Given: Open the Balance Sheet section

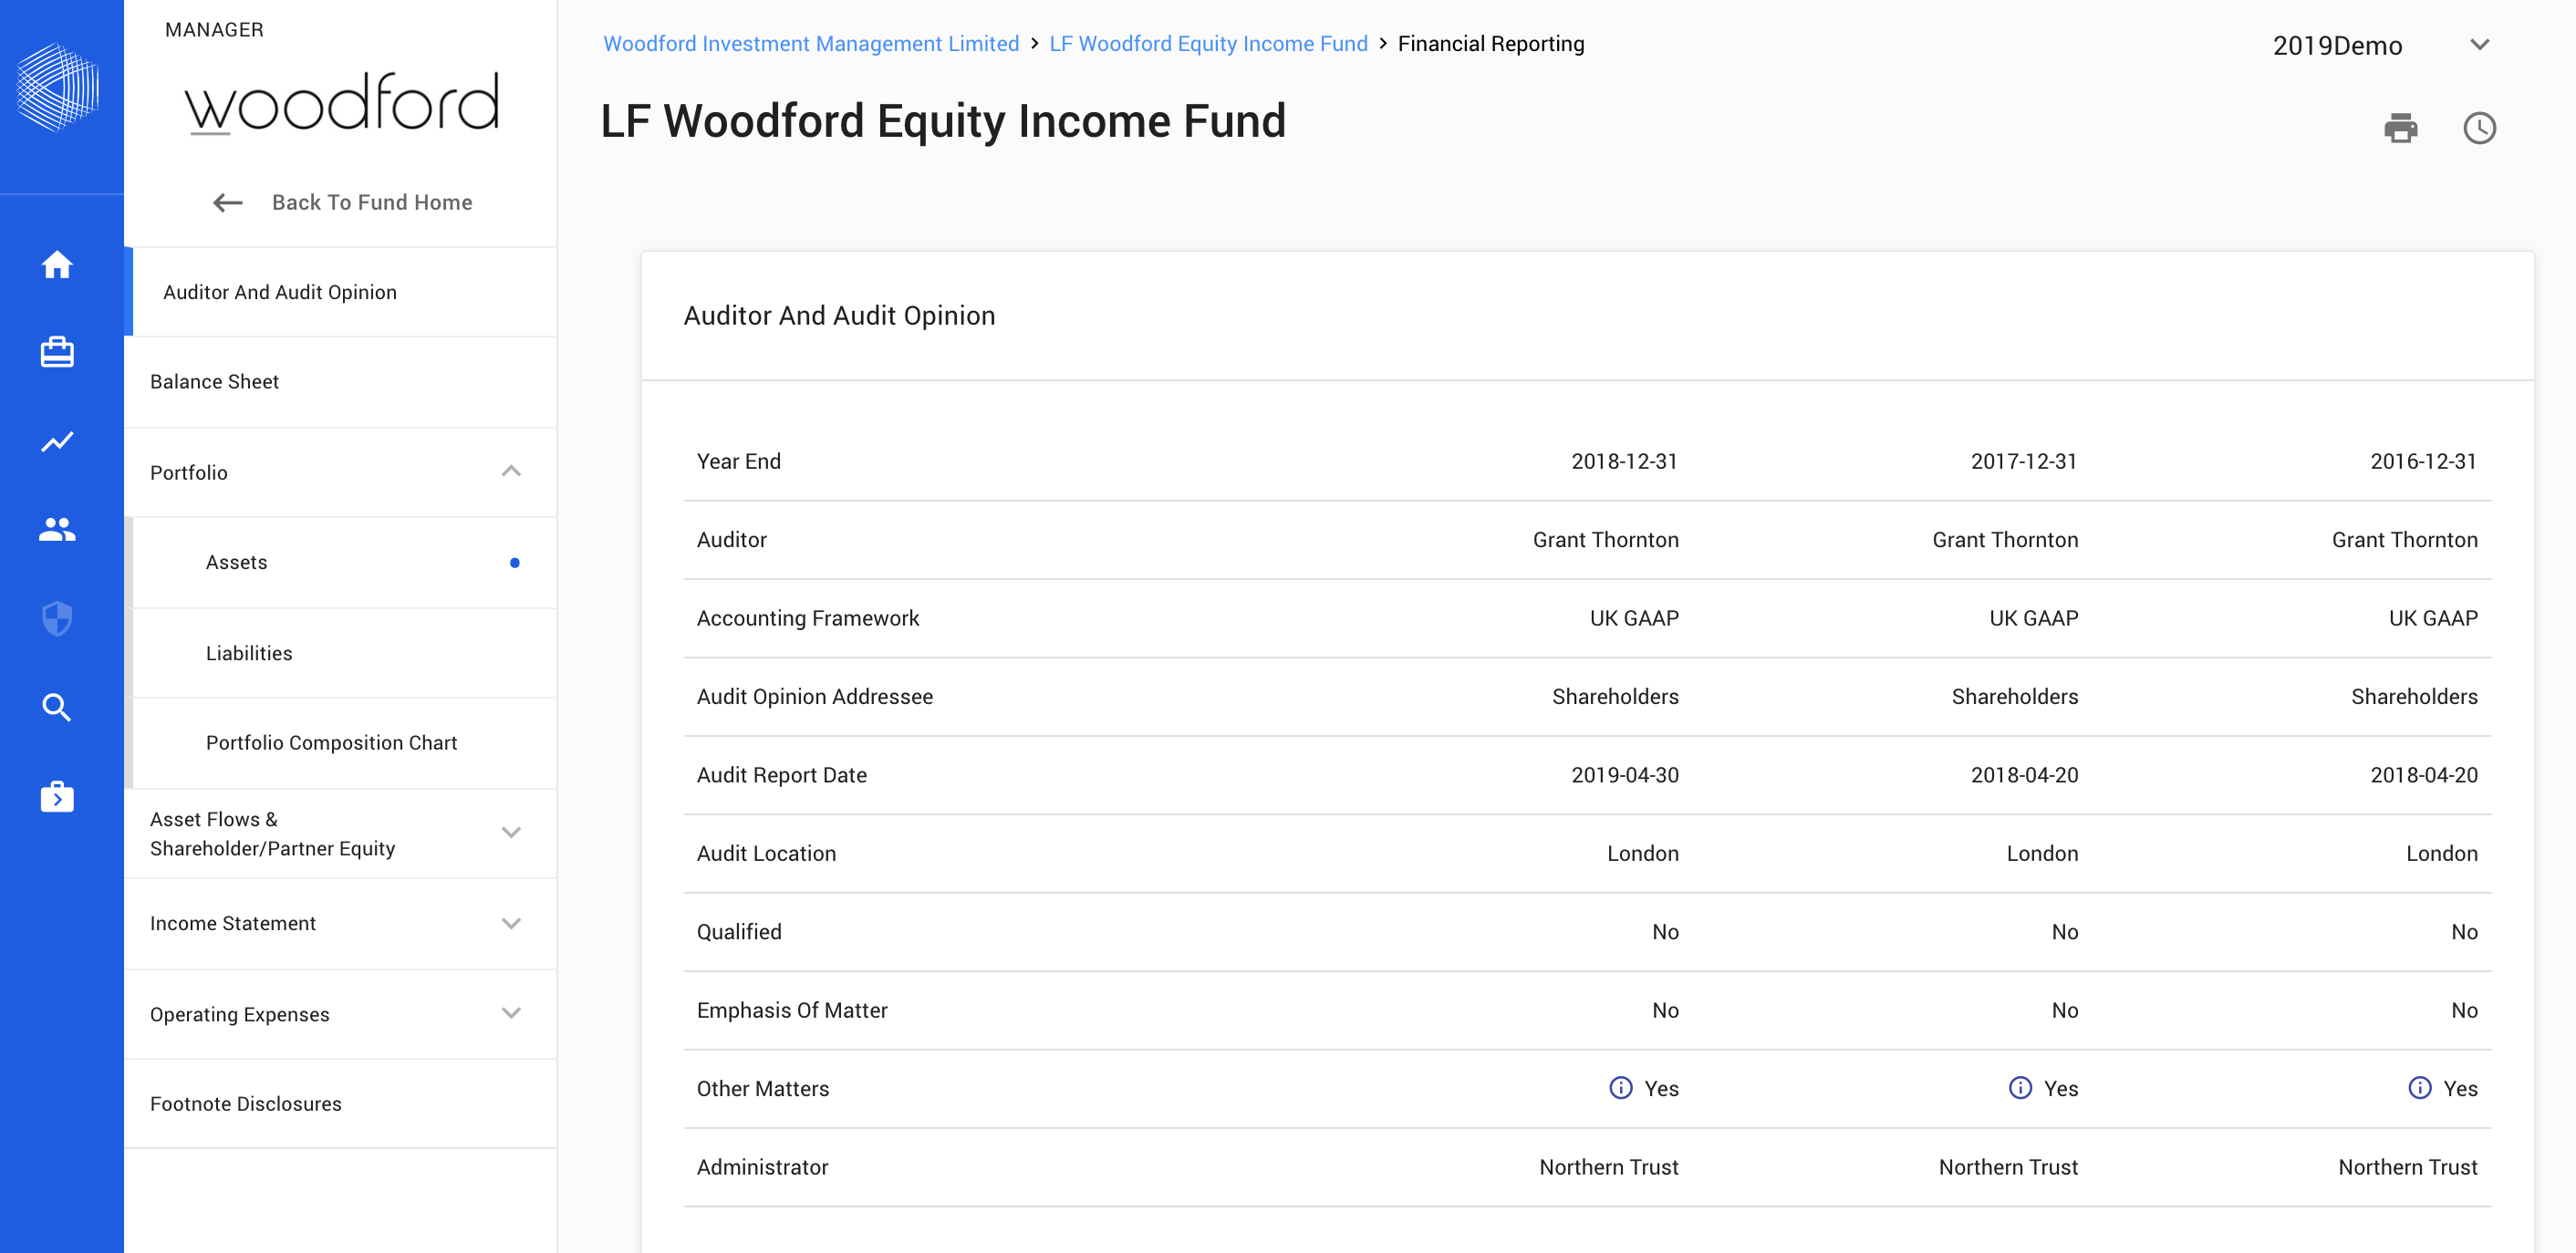Looking at the screenshot, I should click(x=340, y=382).
